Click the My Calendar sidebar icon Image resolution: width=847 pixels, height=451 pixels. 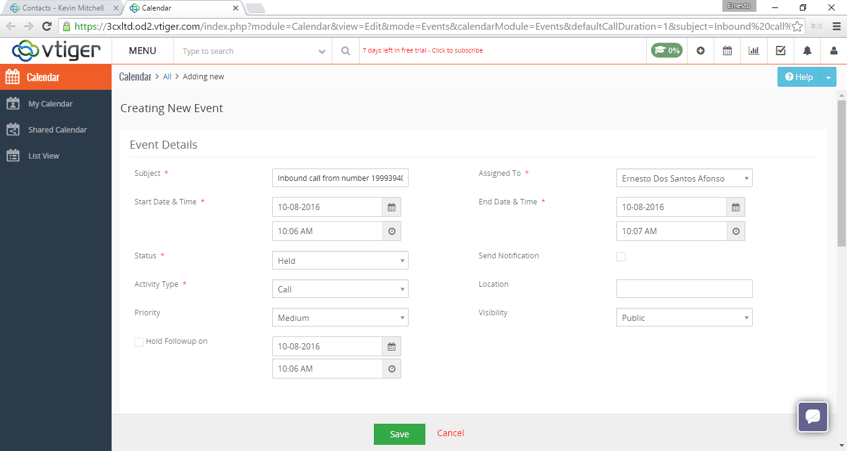[13, 104]
